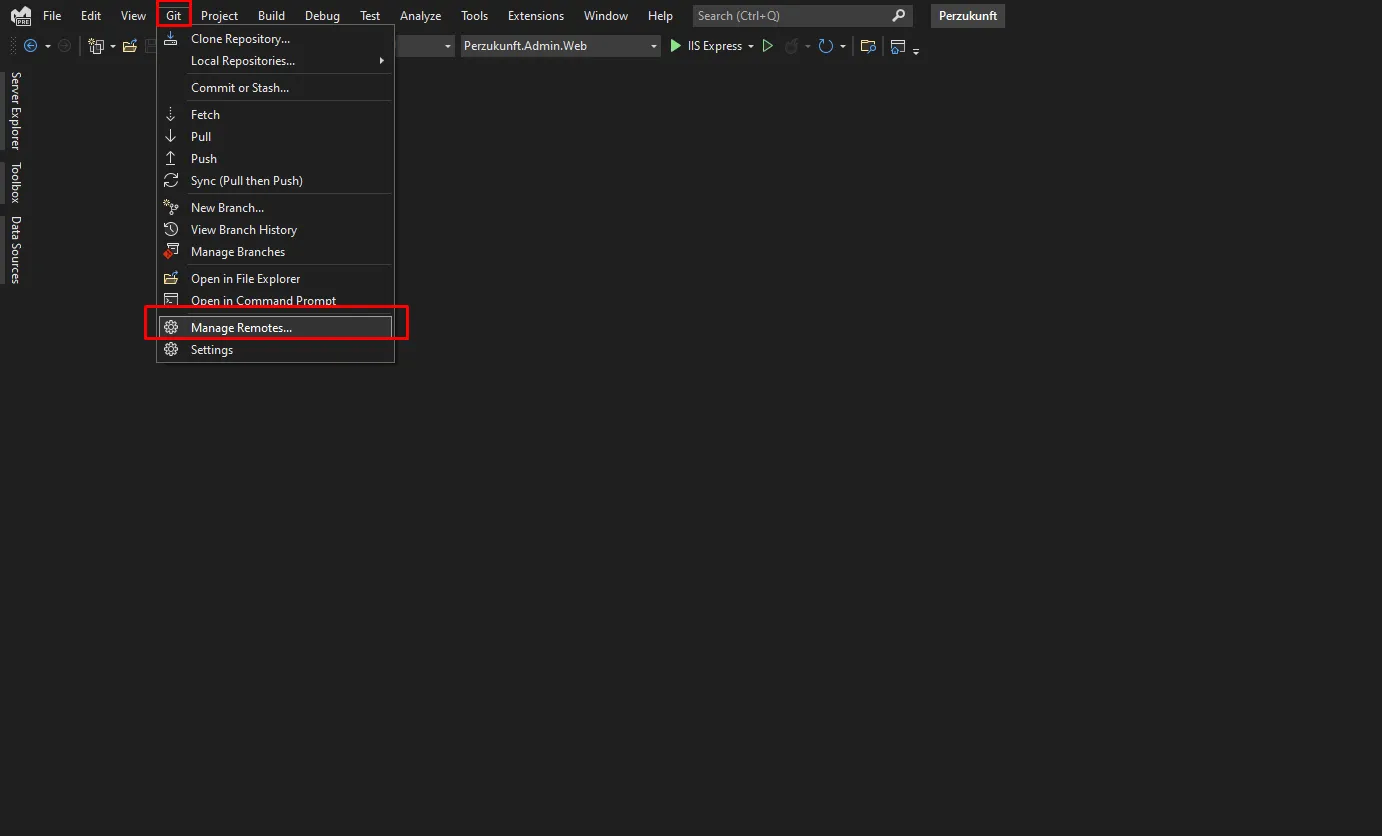Open the dropdown arrow next to the refresh icon

pos(843,47)
